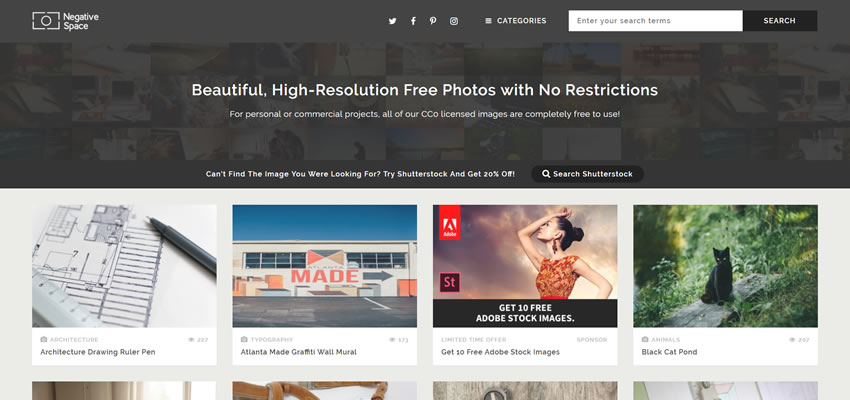
Task: Open Atlanta Made Graffiti Wall Mural link
Action: (299, 352)
